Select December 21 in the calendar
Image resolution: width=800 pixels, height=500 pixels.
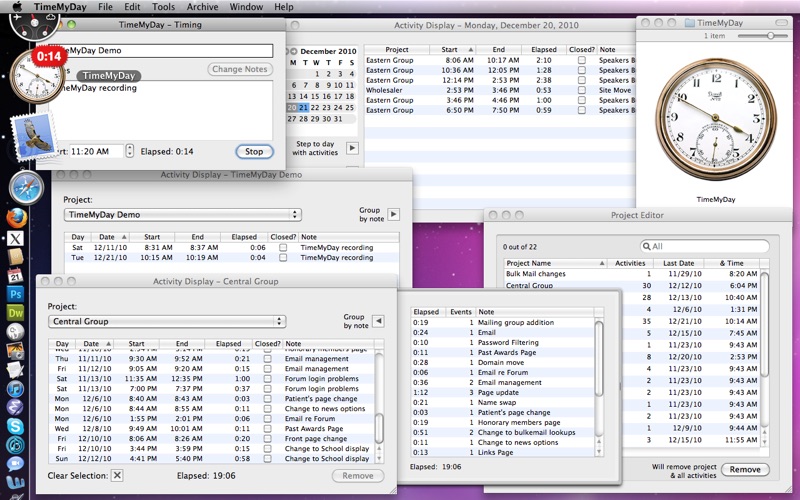point(303,108)
